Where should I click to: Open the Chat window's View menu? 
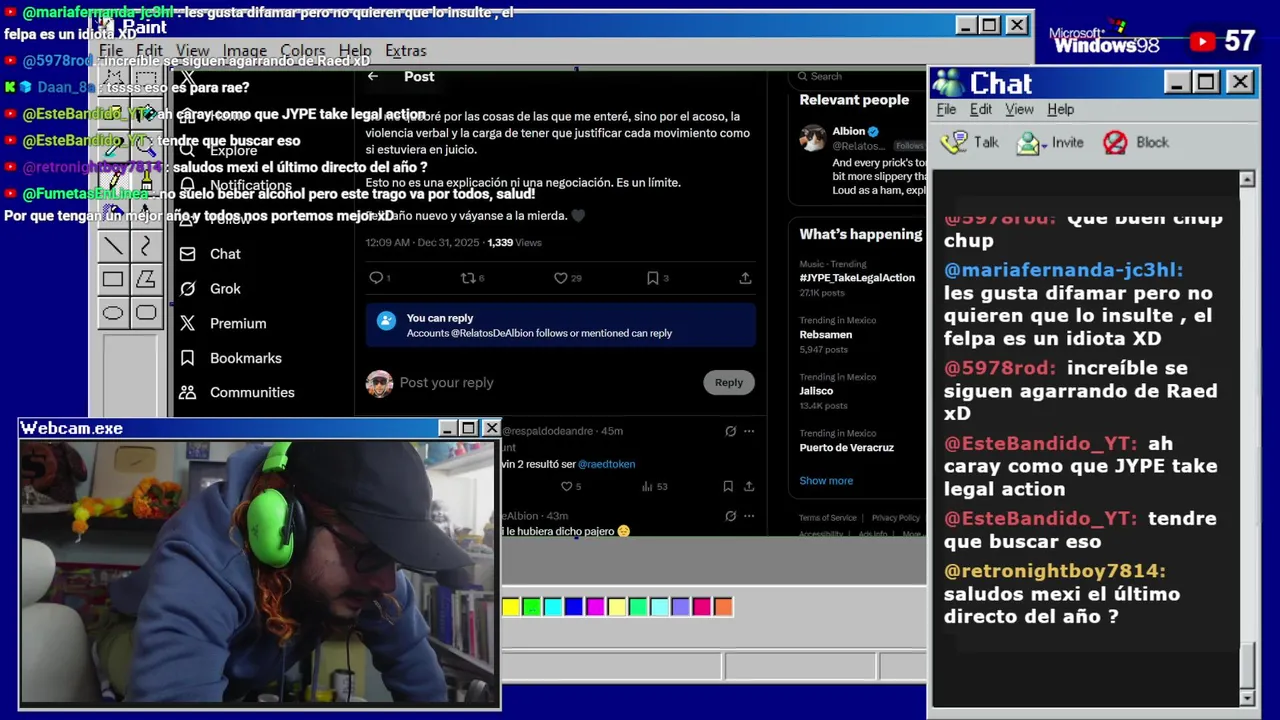click(1019, 109)
